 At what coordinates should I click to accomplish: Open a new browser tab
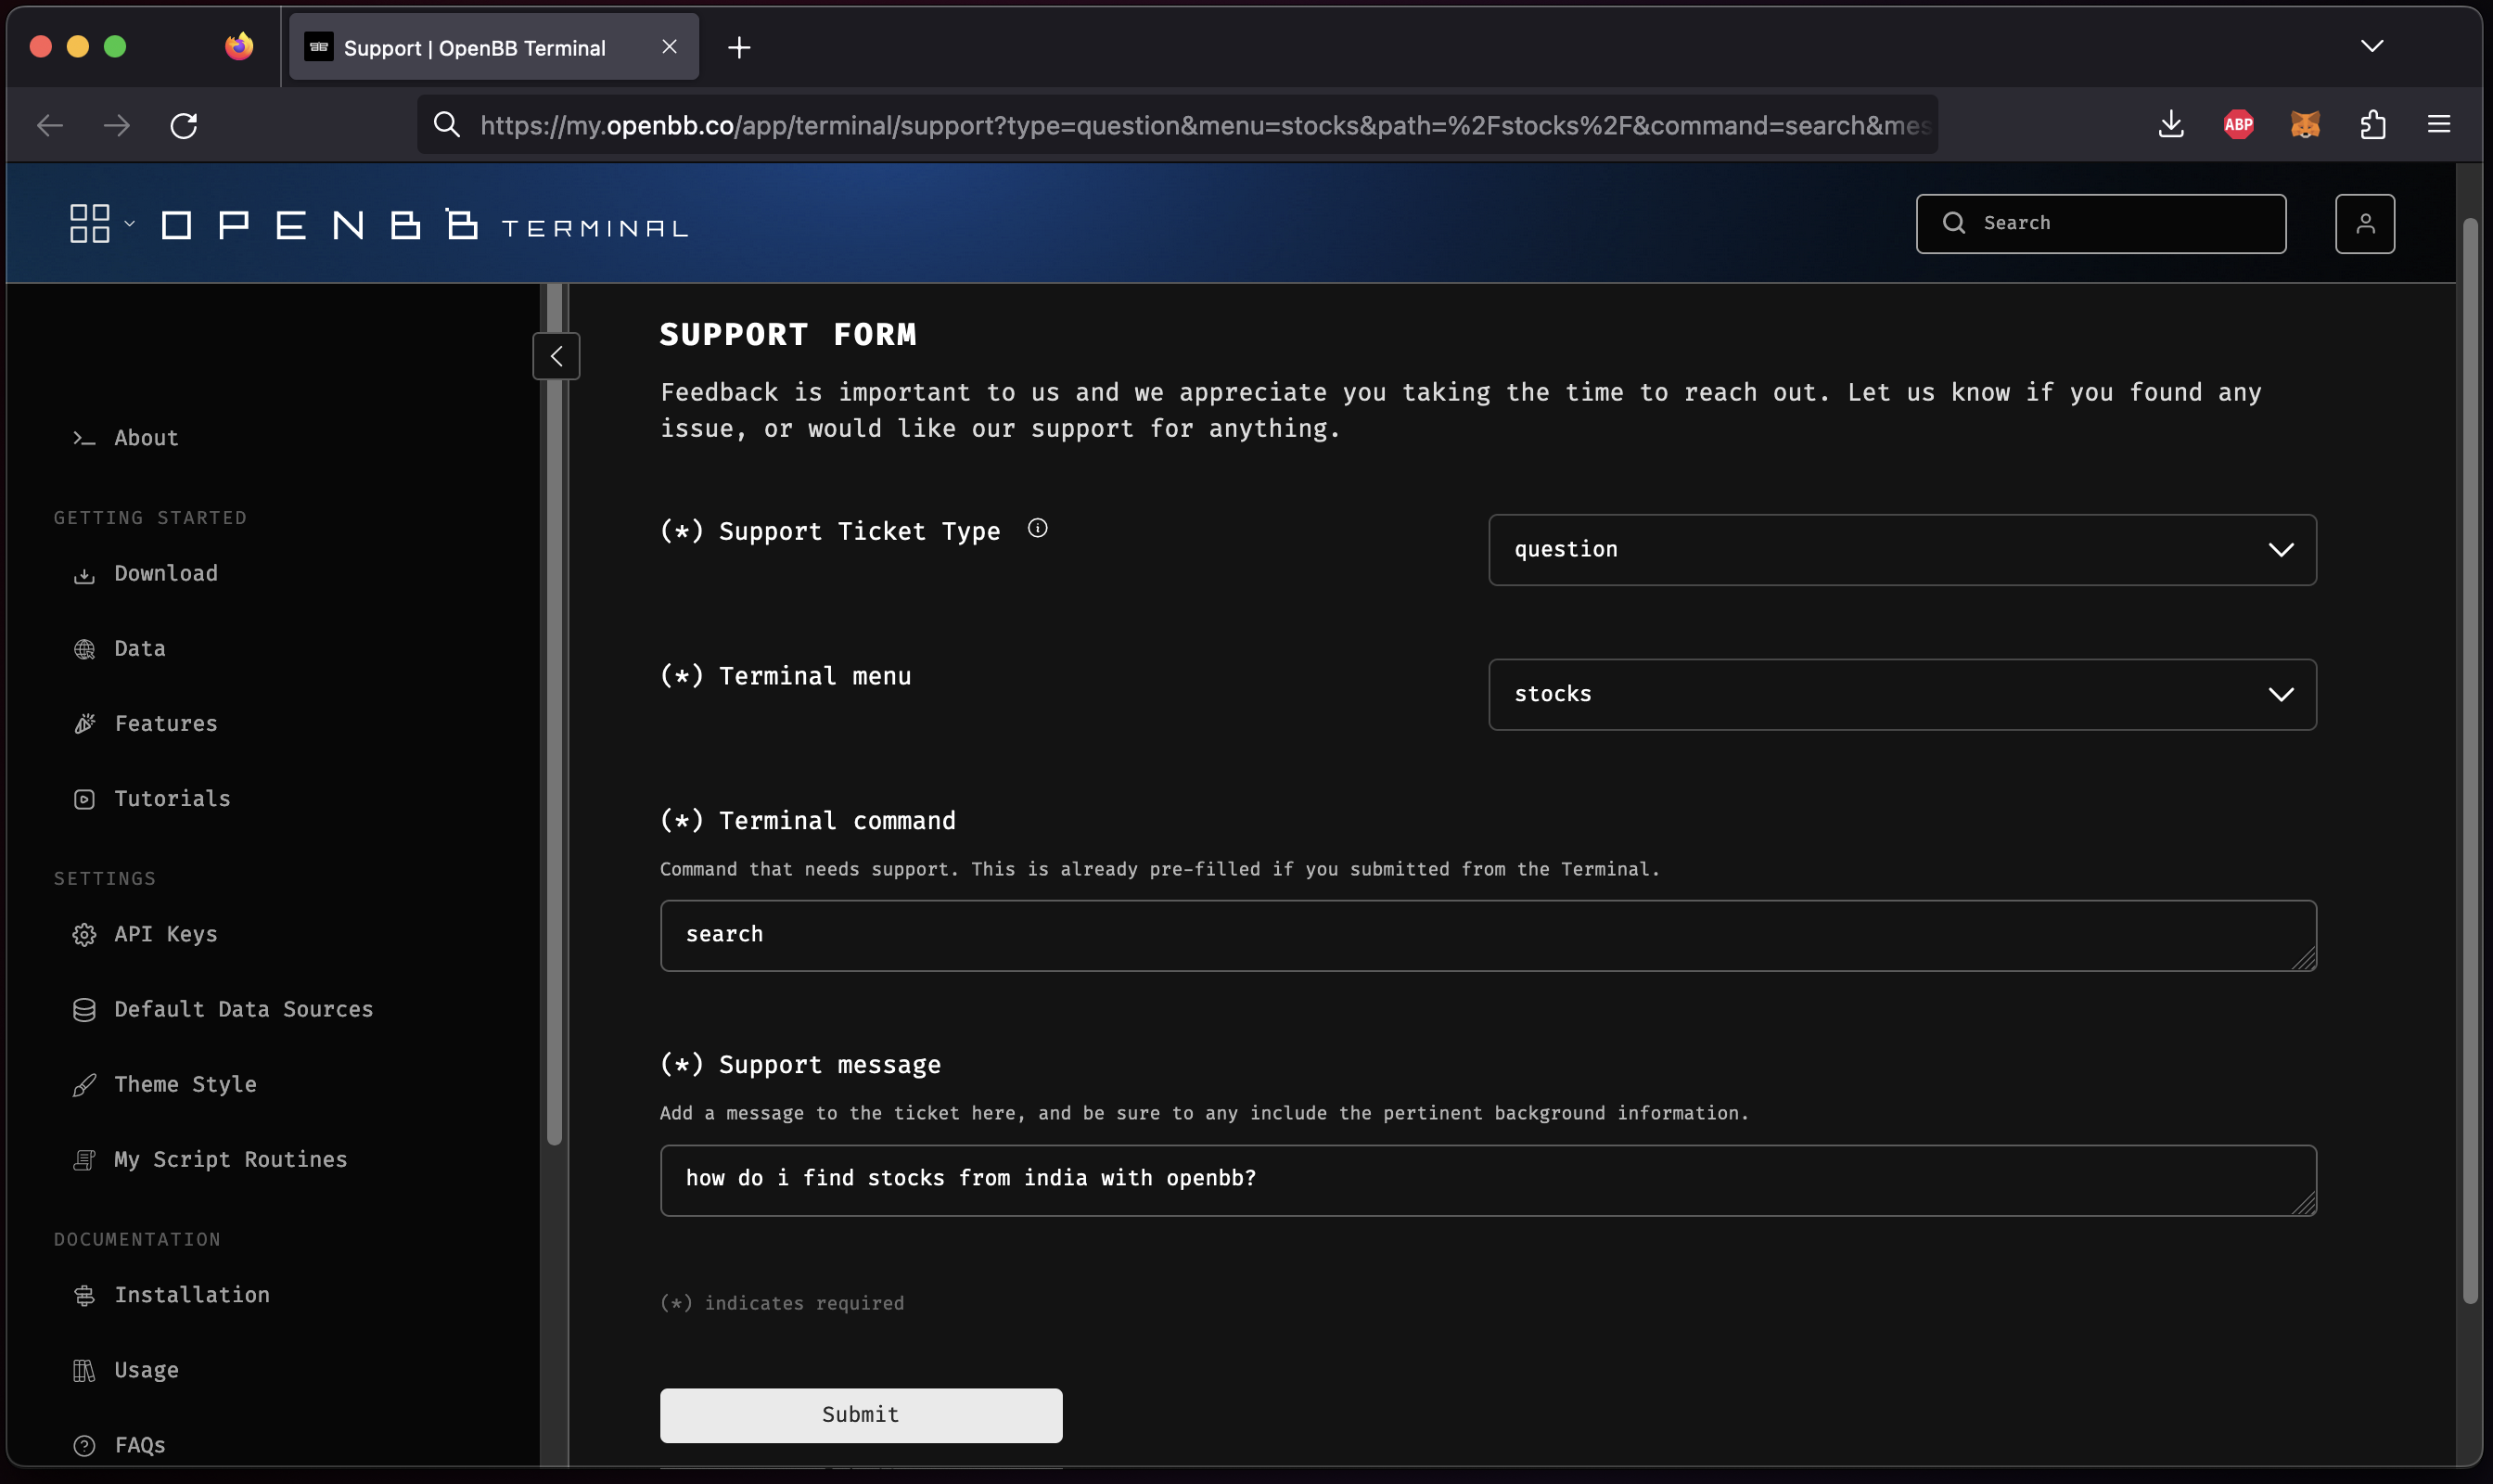tap(738, 47)
